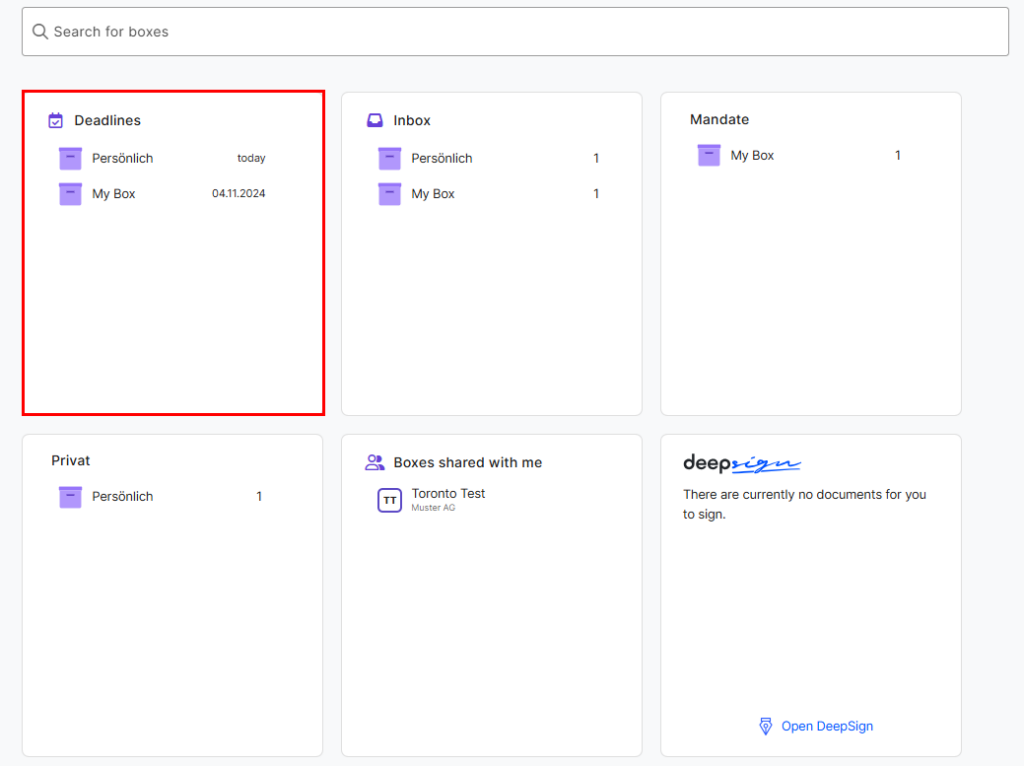Click the box icon next to Persönlich in Inbox

point(388,158)
